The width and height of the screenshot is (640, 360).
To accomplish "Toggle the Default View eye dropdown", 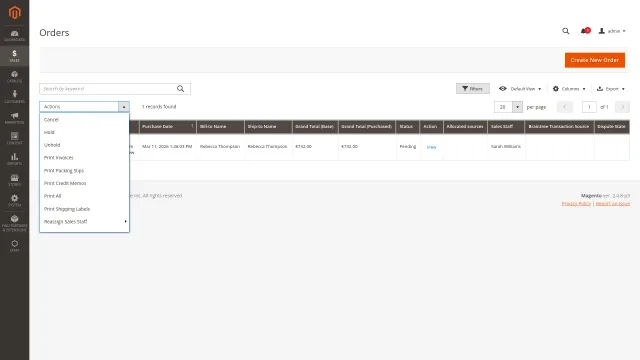I will tap(520, 89).
